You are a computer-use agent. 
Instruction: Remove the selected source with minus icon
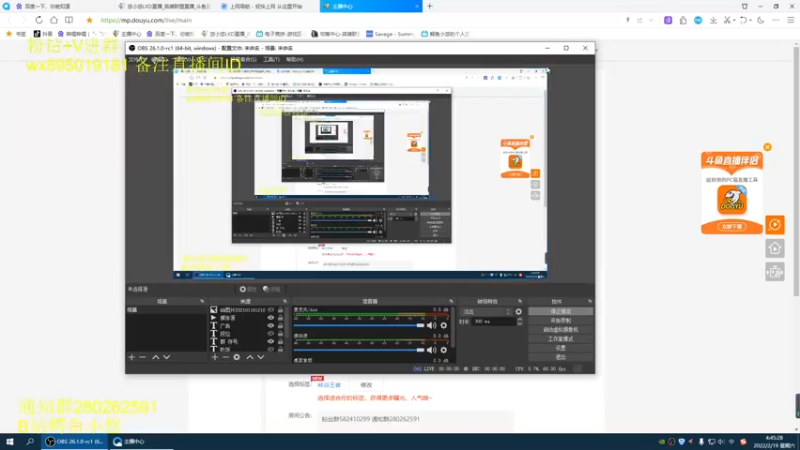(226, 357)
